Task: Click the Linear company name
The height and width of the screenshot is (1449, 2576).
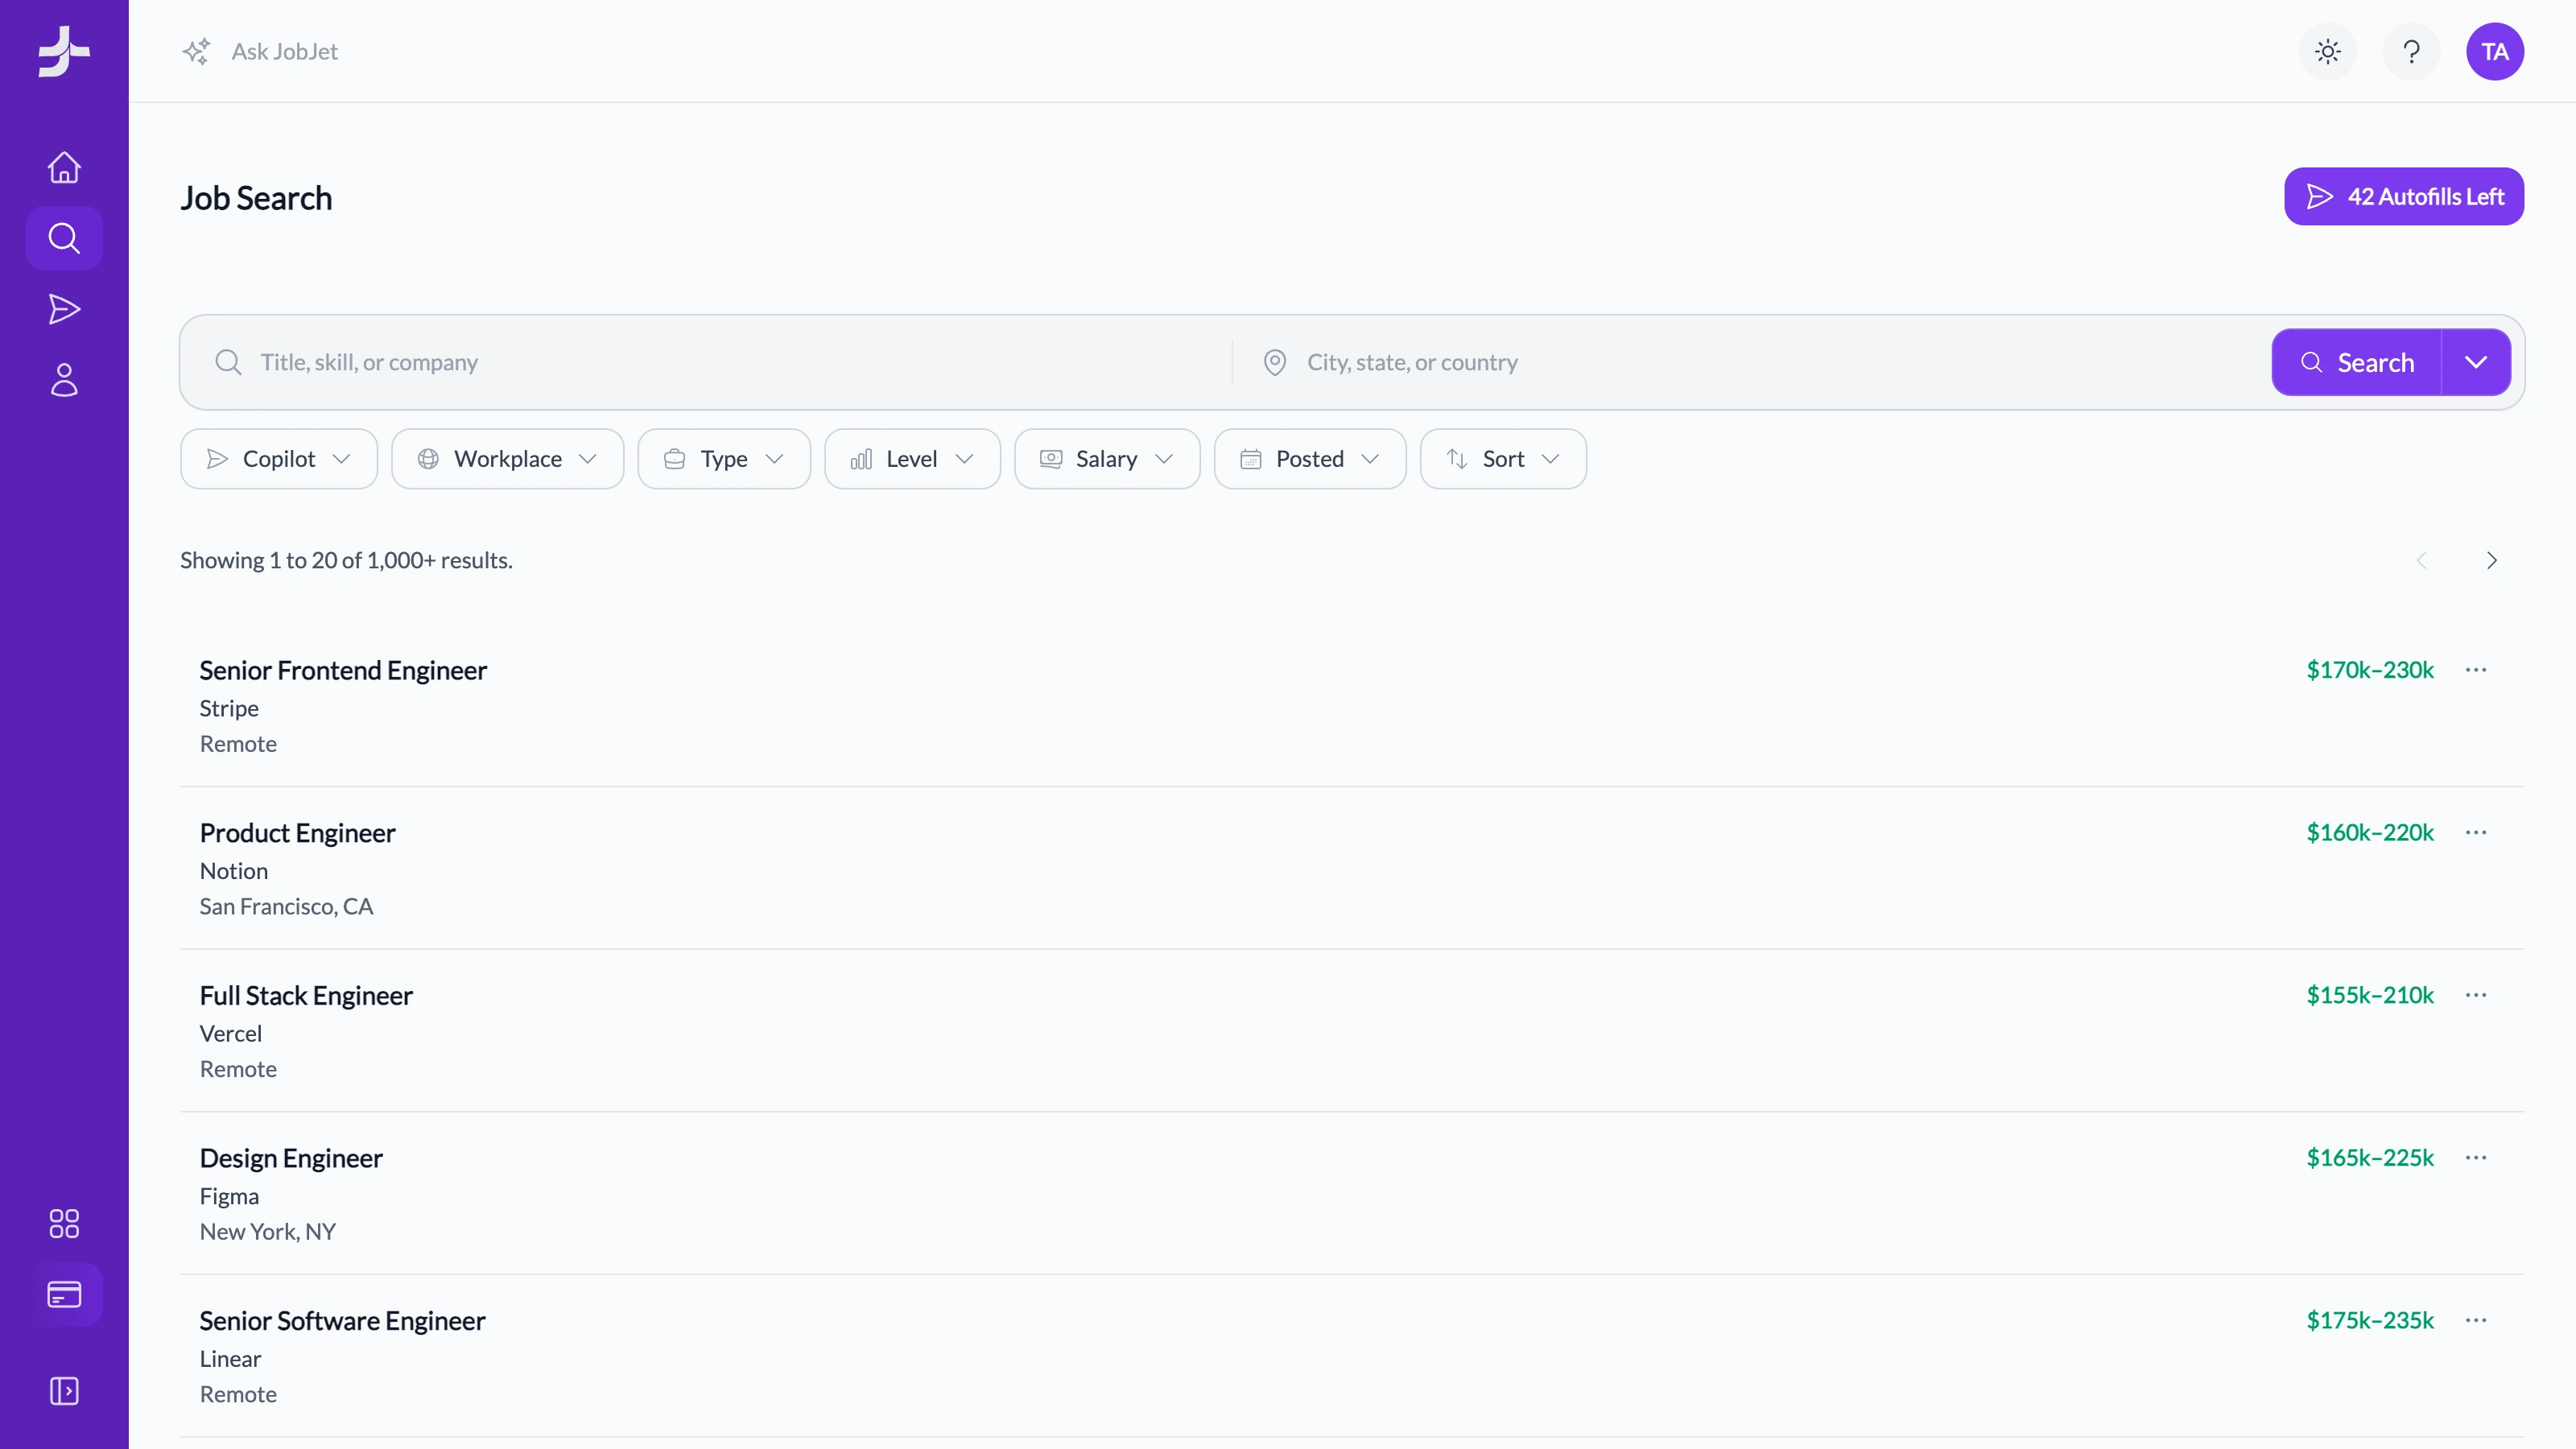Action: point(230,1359)
